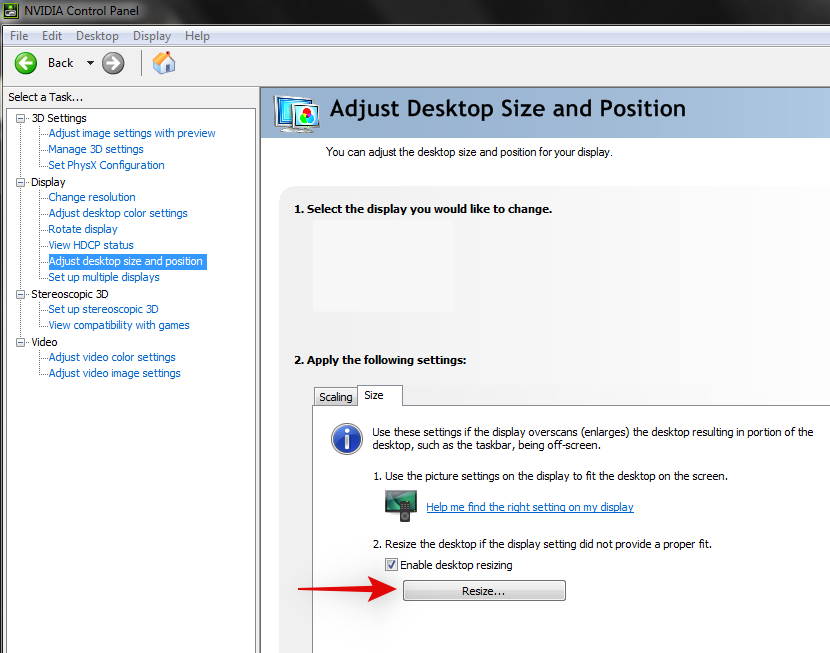Switch to the Scaling tab
The width and height of the screenshot is (830, 653).
click(335, 396)
